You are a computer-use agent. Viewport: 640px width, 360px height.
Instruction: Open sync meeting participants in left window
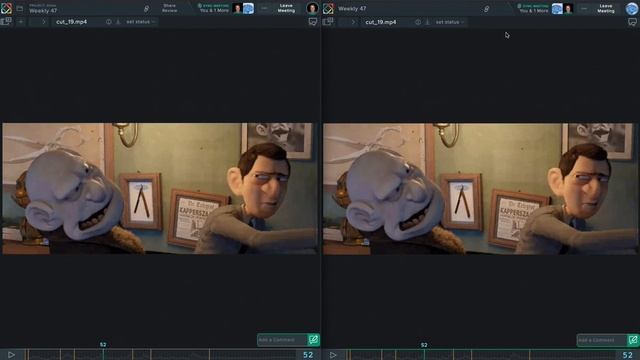[225, 8]
